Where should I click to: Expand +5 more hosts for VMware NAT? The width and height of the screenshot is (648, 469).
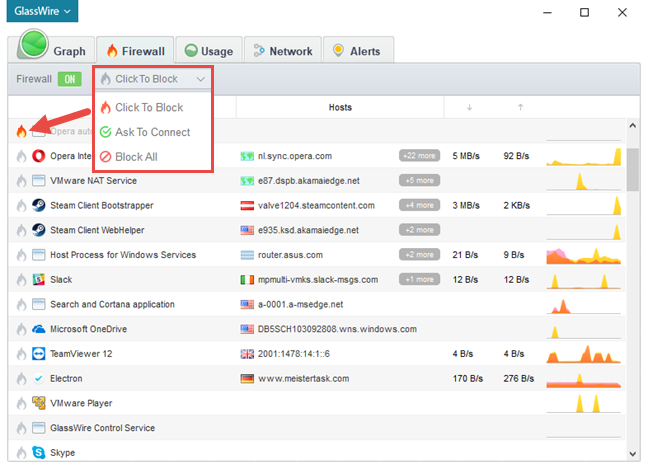[419, 181]
